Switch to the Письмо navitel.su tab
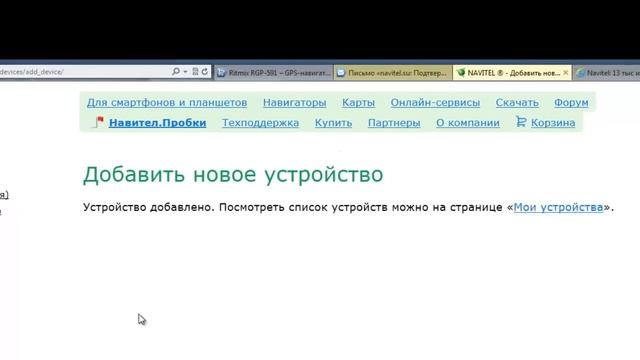The width and height of the screenshot is (640, 360). pyautogui.click(x=393, y=73)
